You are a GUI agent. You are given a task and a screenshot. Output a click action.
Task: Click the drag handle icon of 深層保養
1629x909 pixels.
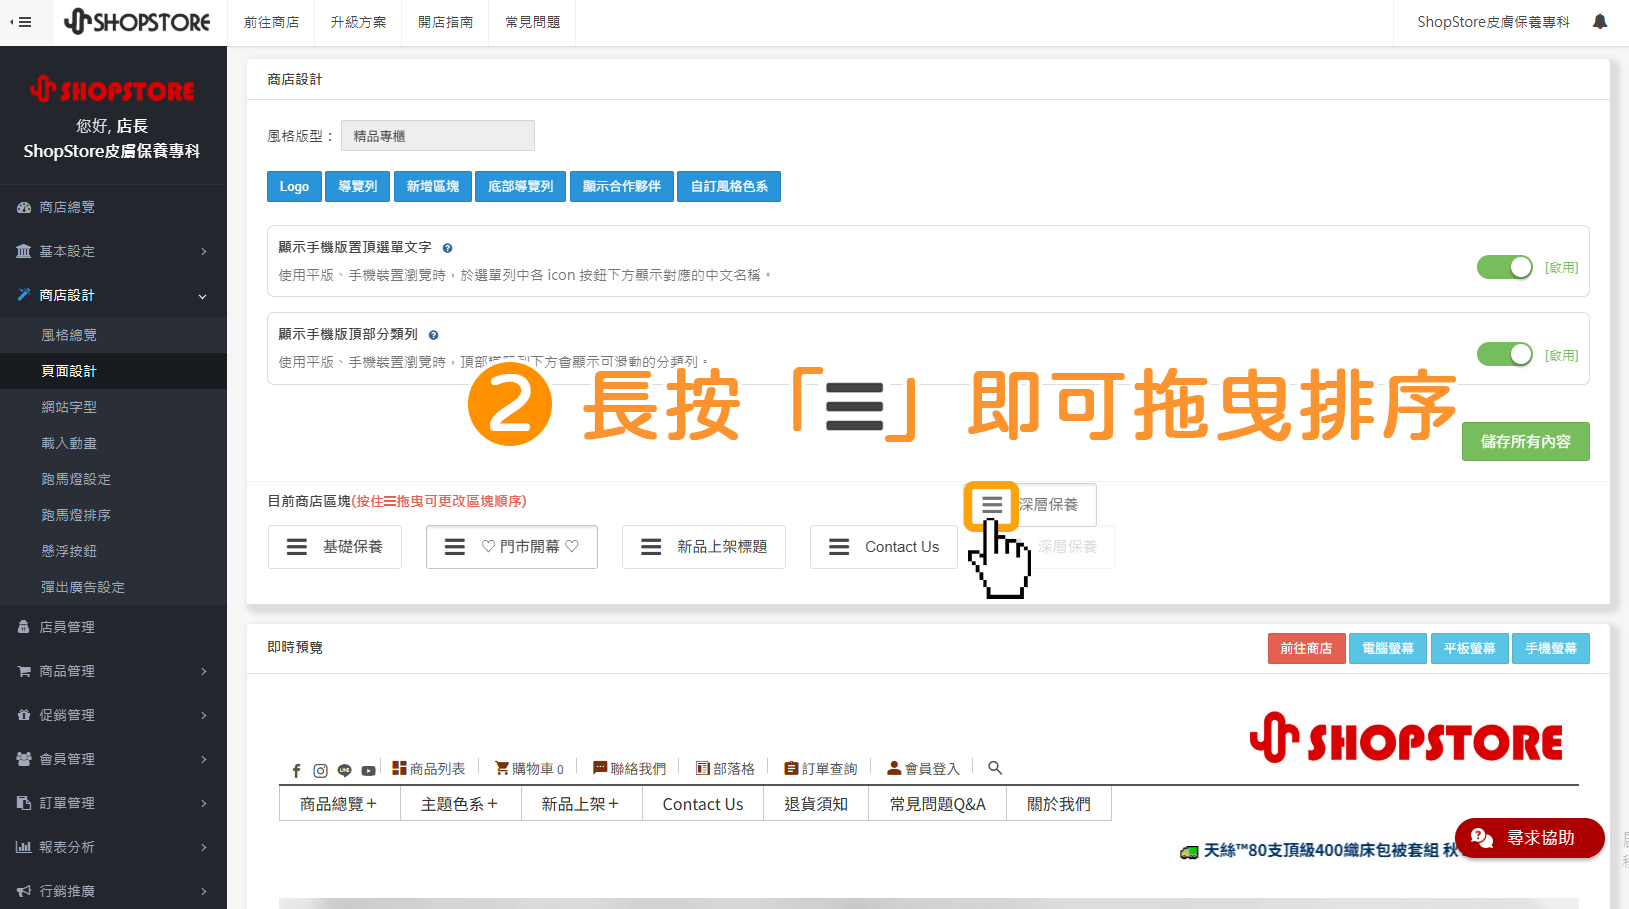pos(991,505)
